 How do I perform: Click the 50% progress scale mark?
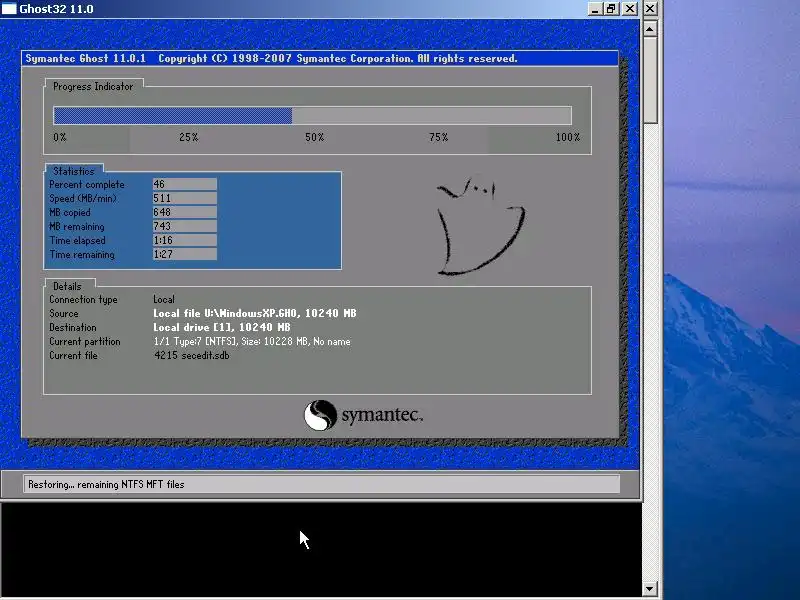tap(314, 137)
